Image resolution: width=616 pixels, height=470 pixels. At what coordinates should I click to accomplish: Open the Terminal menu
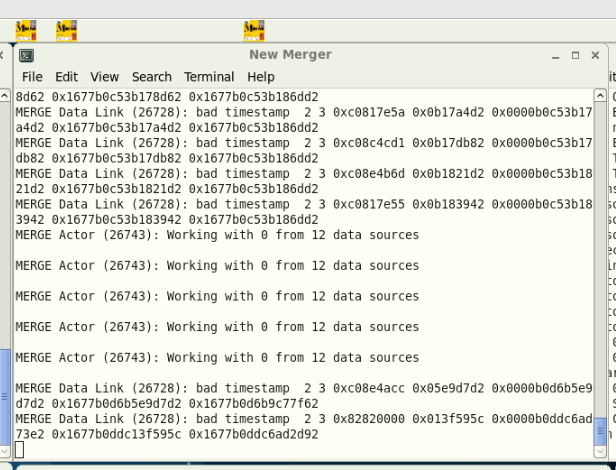209,77
